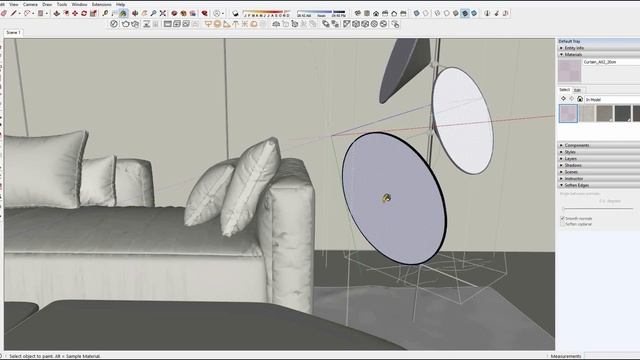Collapse the Soften Edges panel
The width and height of the screenshot is (640, 360).
tap(598, 185)
